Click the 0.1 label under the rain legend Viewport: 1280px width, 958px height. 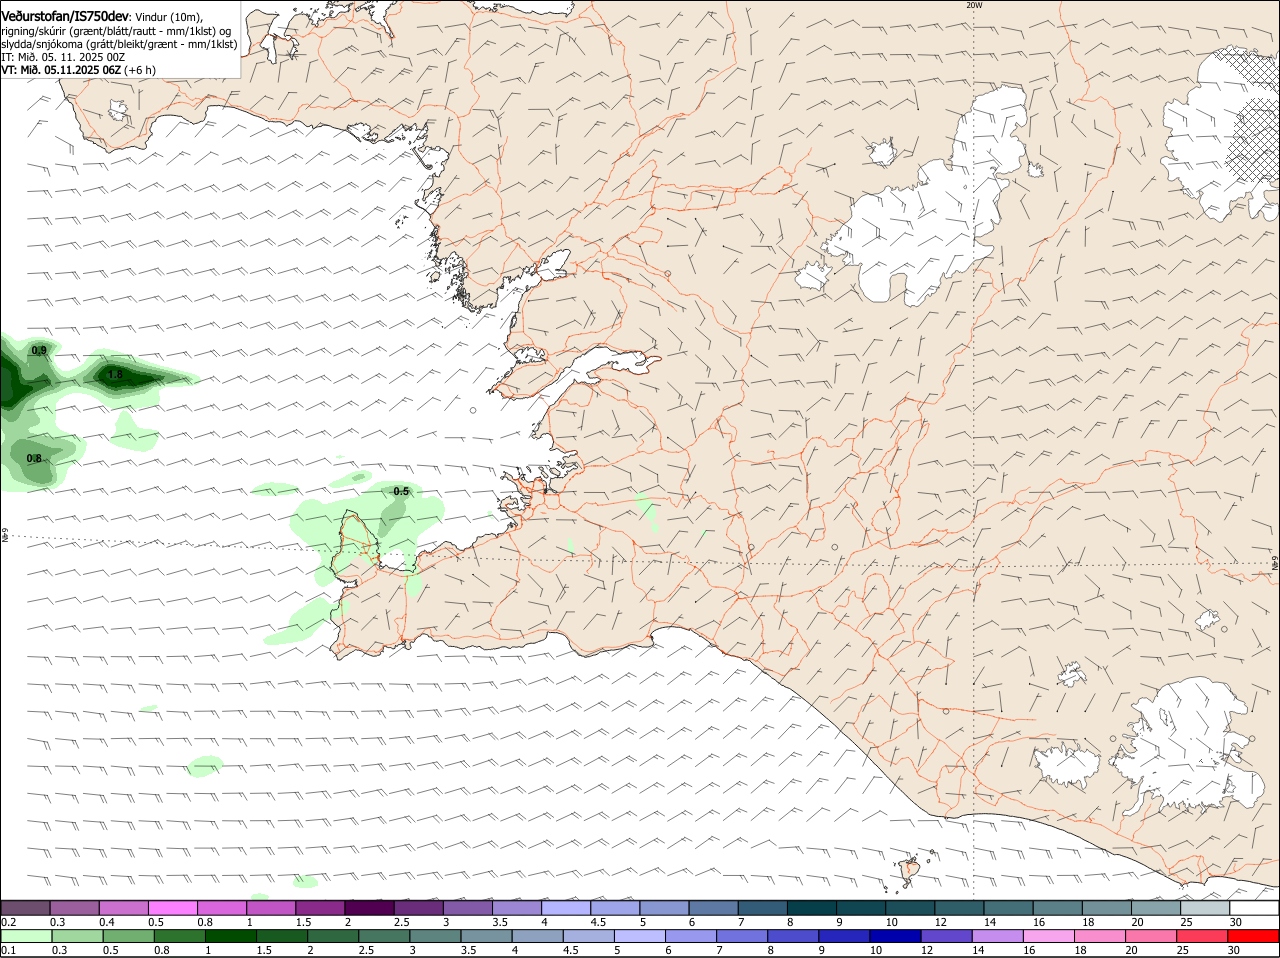[8, 950]
